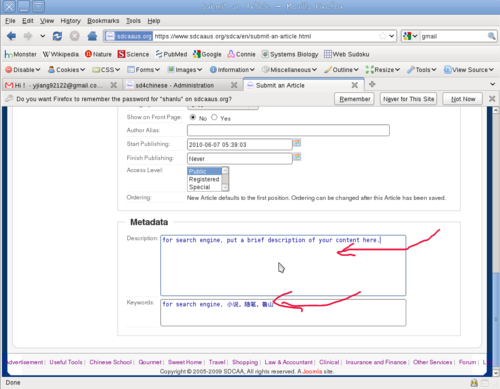Open the Wikipedia bookmark

point(60,54)
